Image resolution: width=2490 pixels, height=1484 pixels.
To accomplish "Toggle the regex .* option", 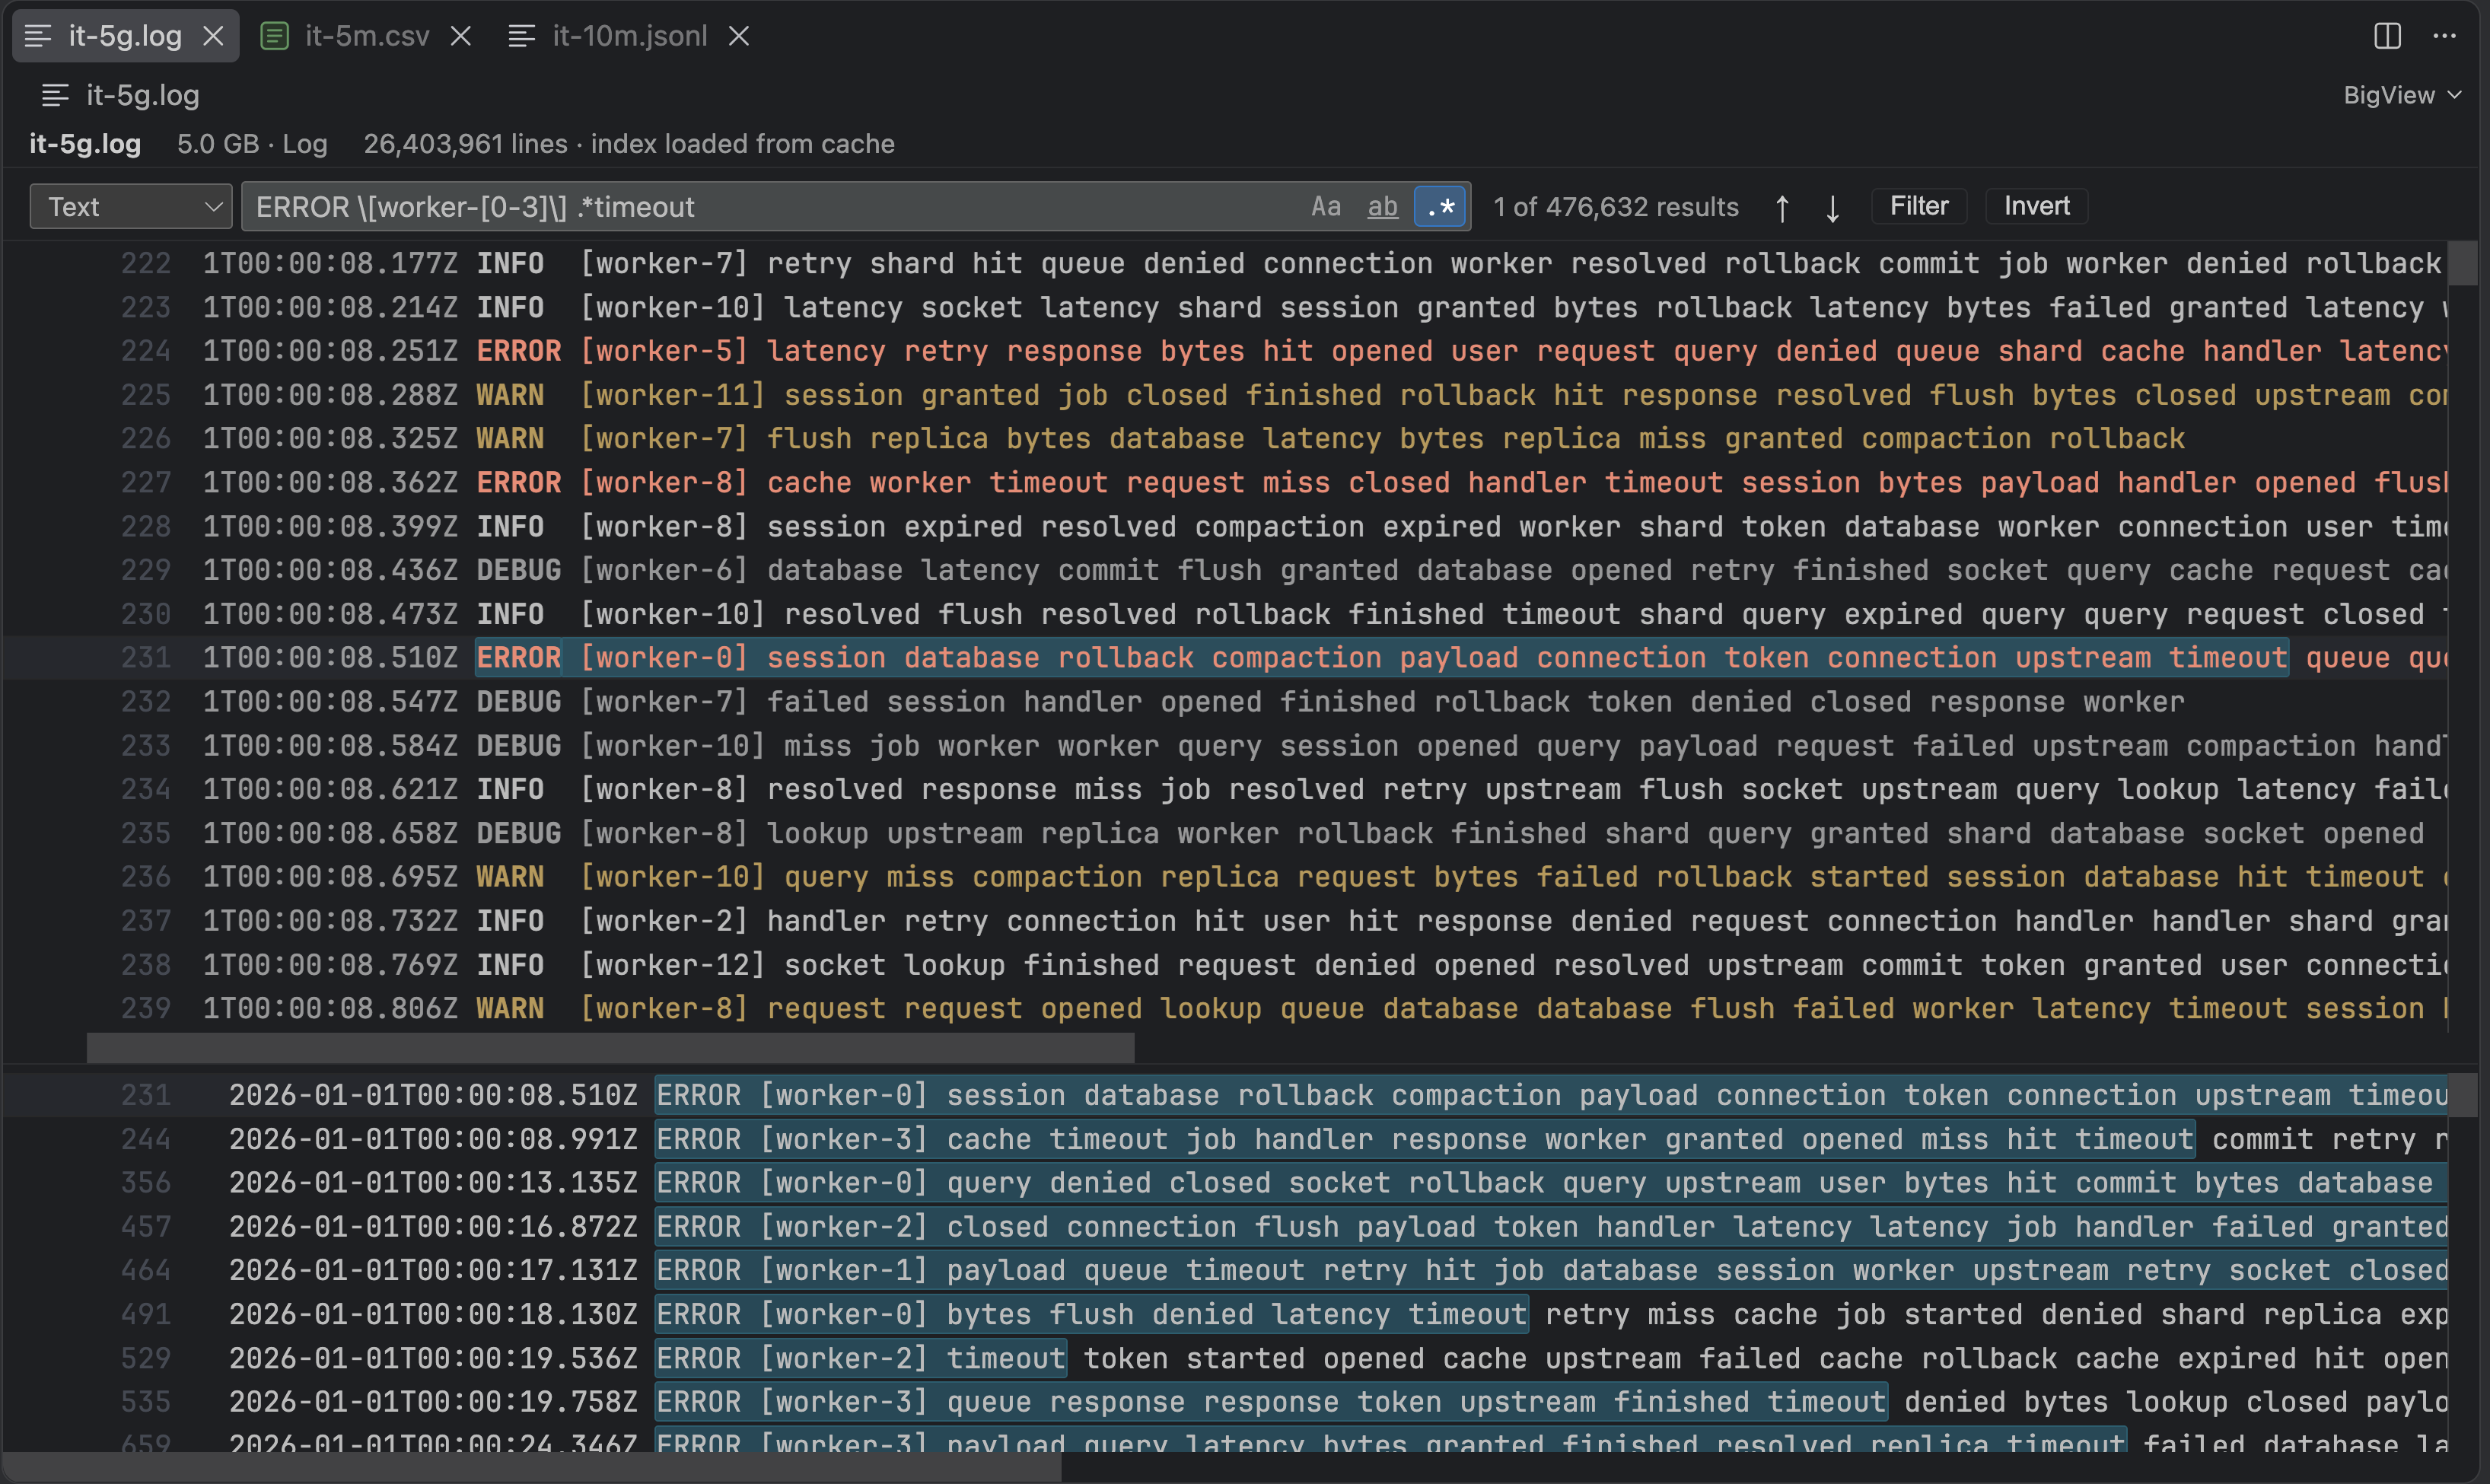I will [1440, 207].
